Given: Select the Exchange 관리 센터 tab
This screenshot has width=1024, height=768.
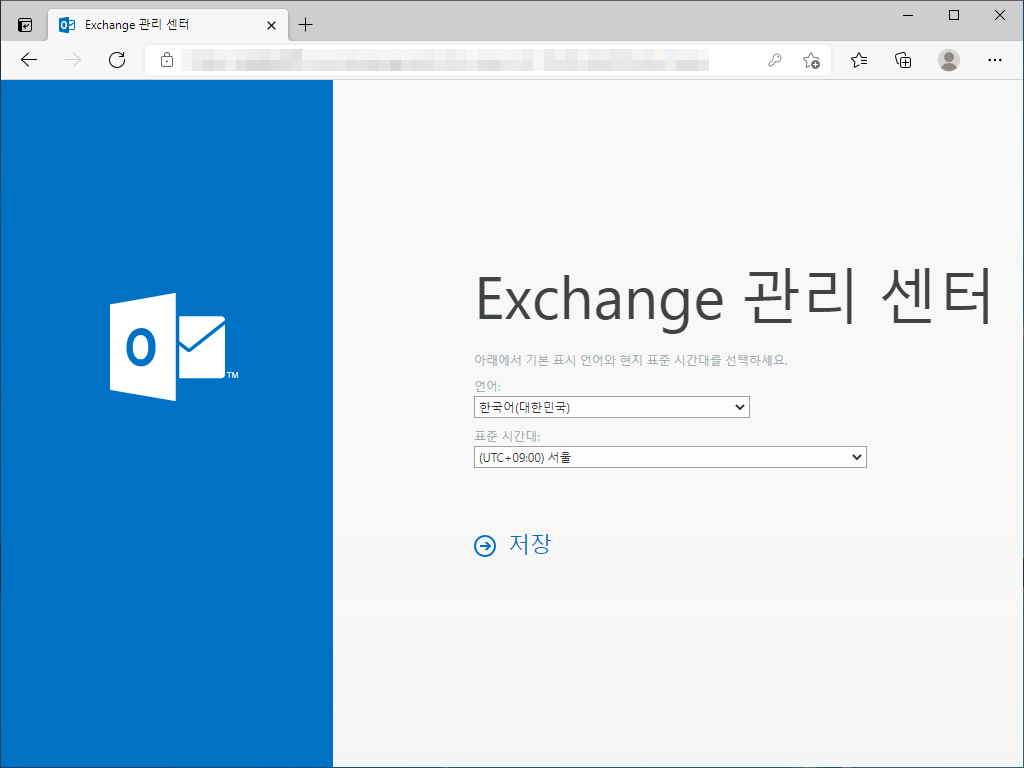Looking at the screenshot, I should pyautogui.click(x=168, y=25).
